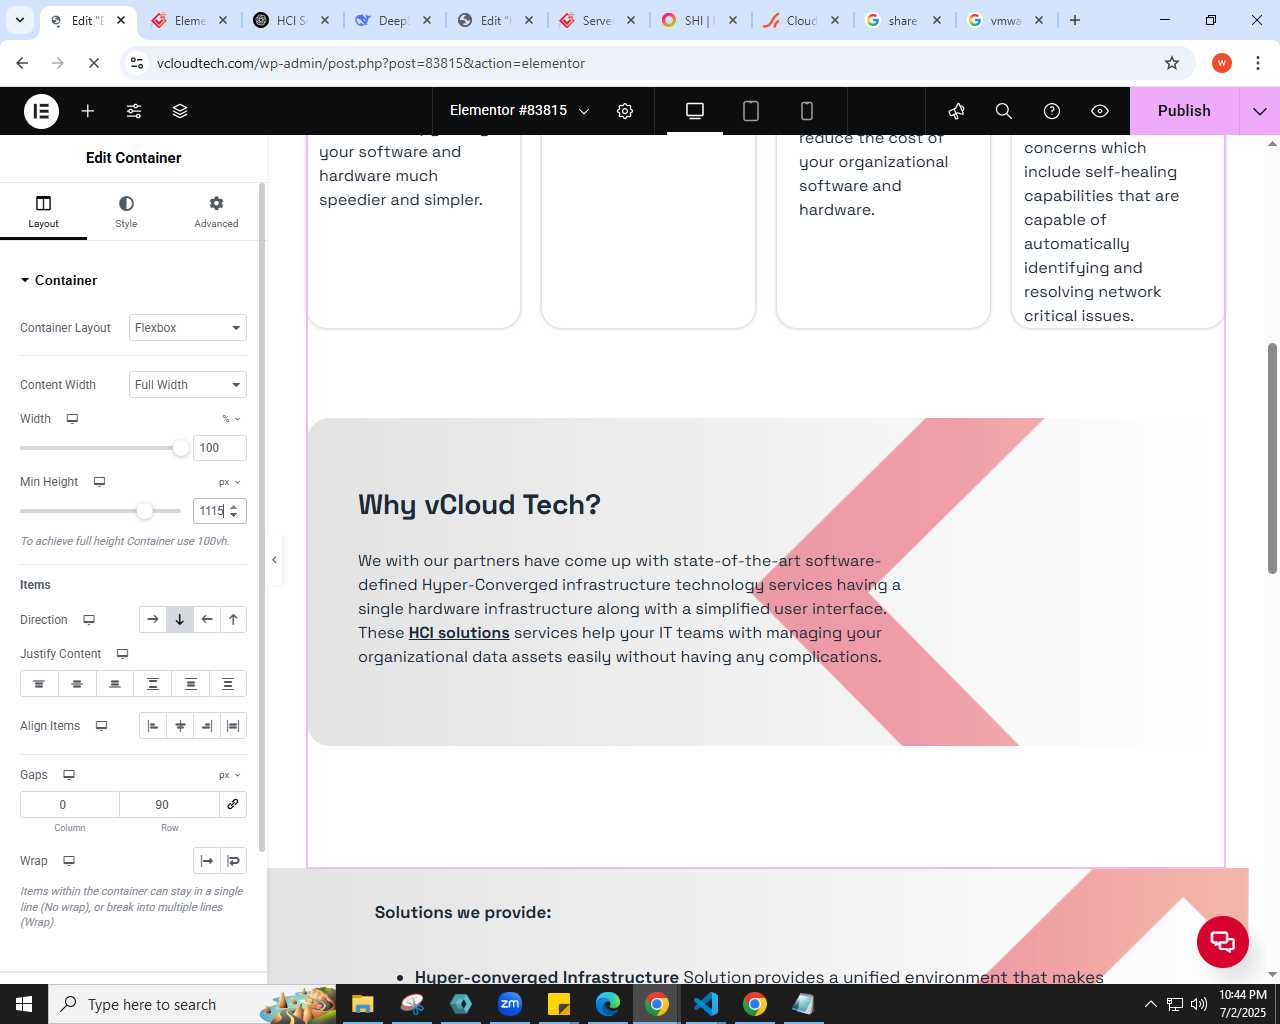Open Publish options arrow
Viewport: 1280px width, 1024px height.
pyautogui.click(x=1260, y=111)
